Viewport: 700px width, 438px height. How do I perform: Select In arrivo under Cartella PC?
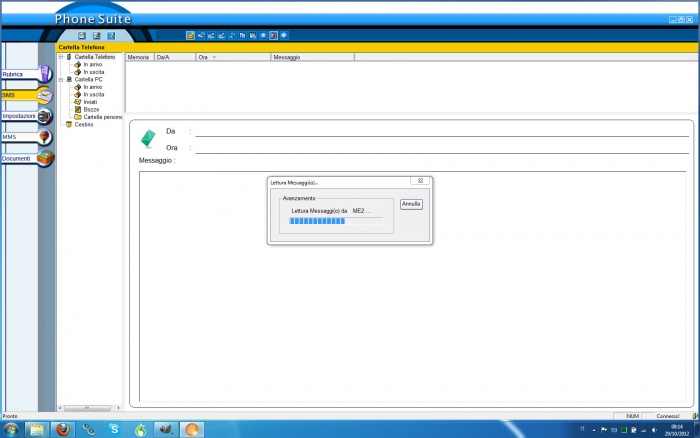(92, 87)
